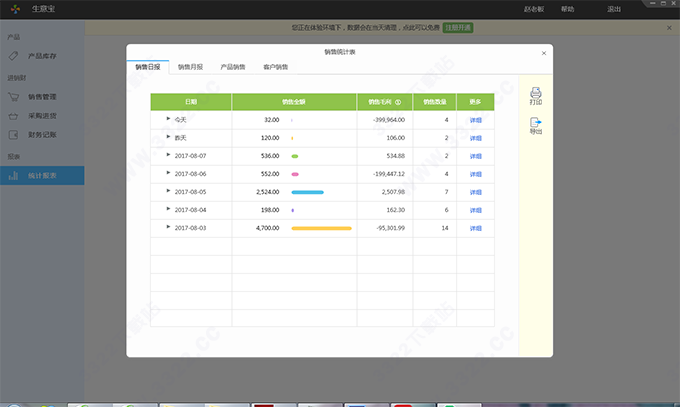Switch to the 销售月报 tab

pyautogui.click(x=190, y=67)
